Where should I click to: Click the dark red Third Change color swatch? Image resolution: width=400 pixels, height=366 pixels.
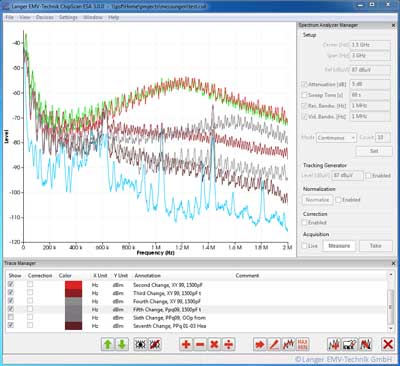coord(73,293)
